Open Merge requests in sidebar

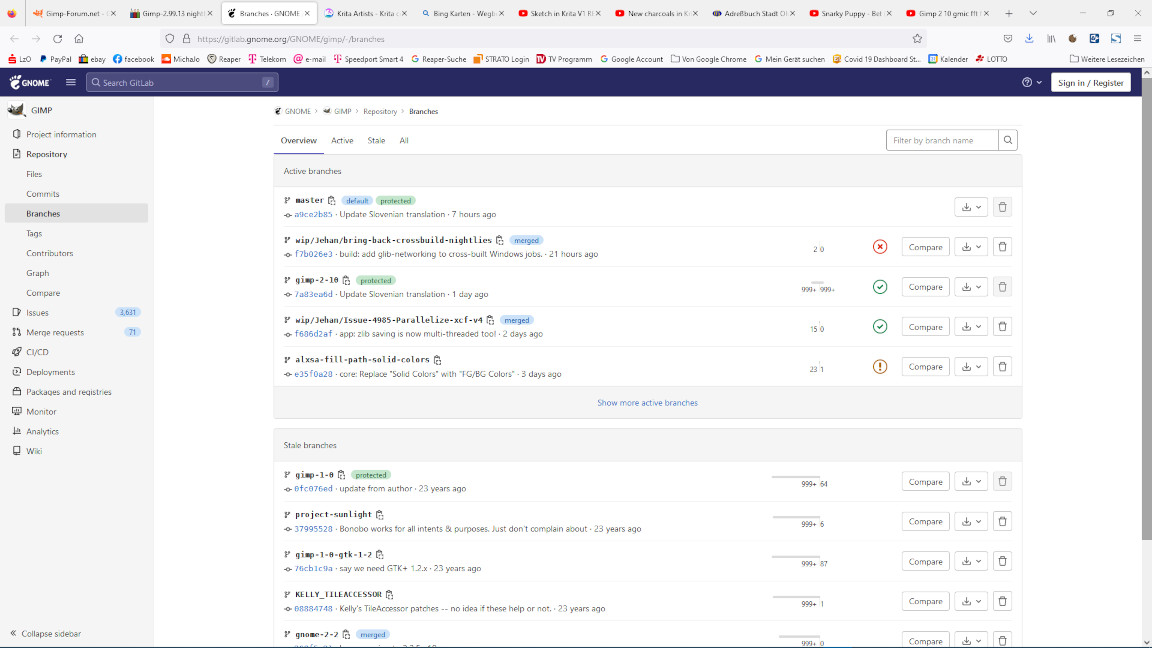point(76,333)
